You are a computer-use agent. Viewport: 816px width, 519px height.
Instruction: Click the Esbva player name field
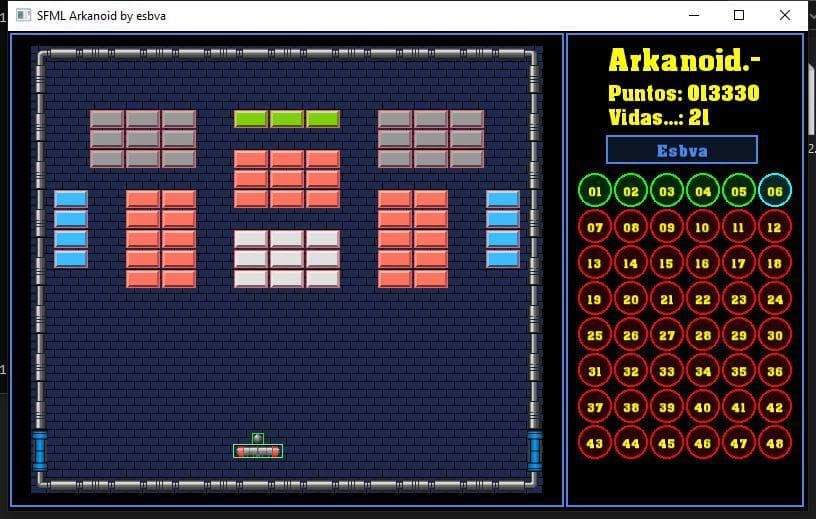tap(682, 150)
